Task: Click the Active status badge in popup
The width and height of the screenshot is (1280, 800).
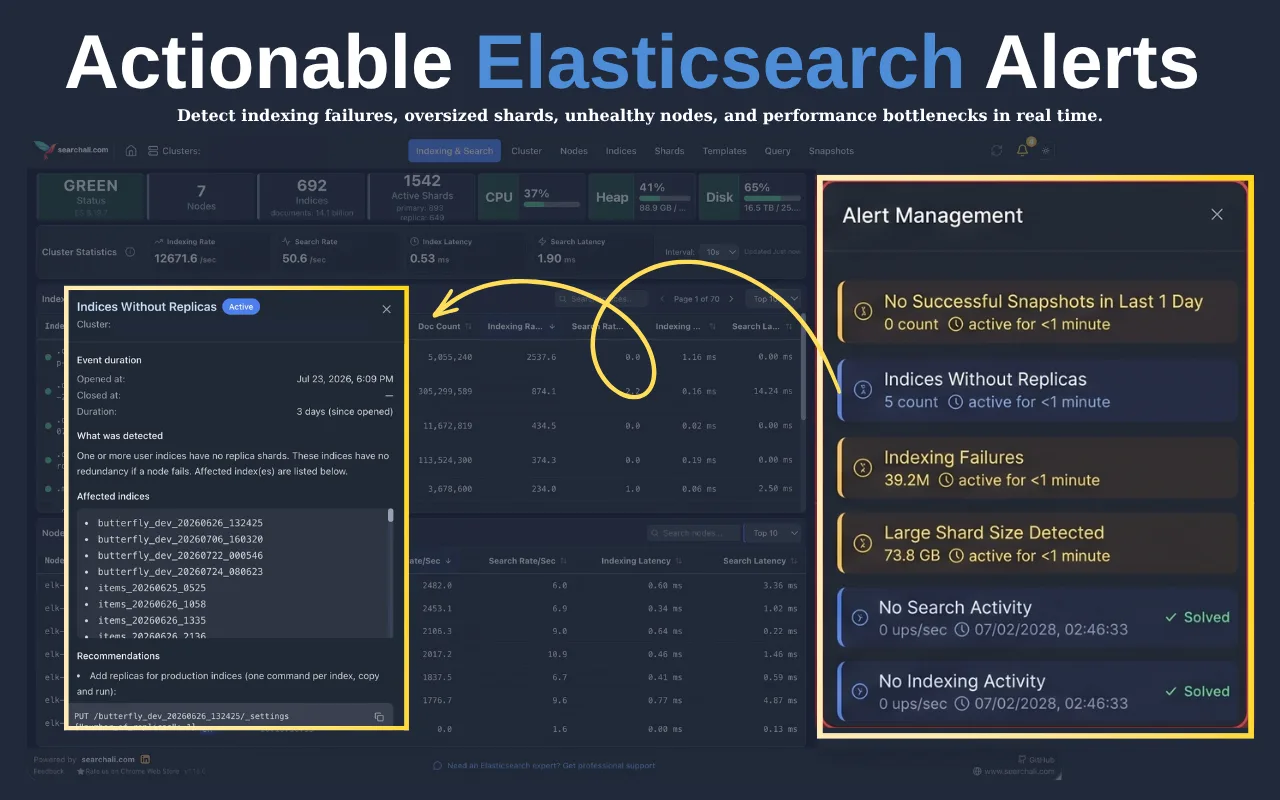Action: (x=241, y=307)
